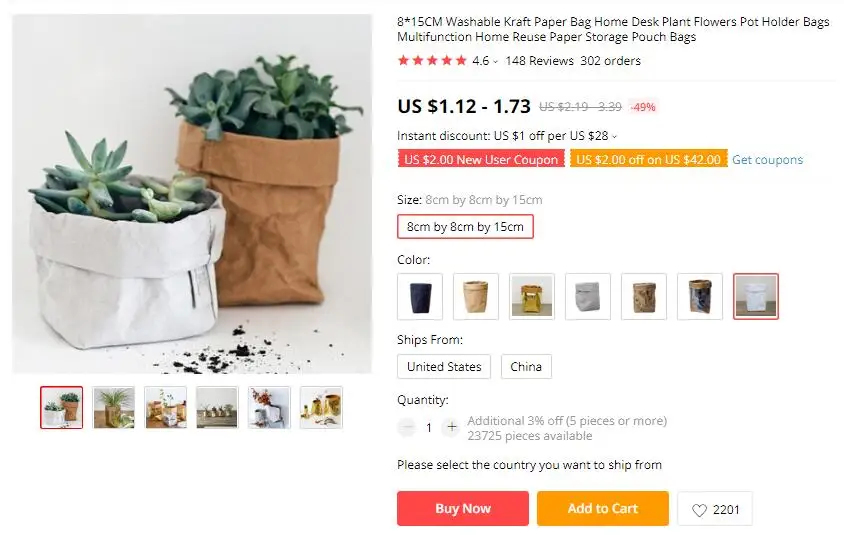Click the Get coupons link

click(x=768, y=160)
